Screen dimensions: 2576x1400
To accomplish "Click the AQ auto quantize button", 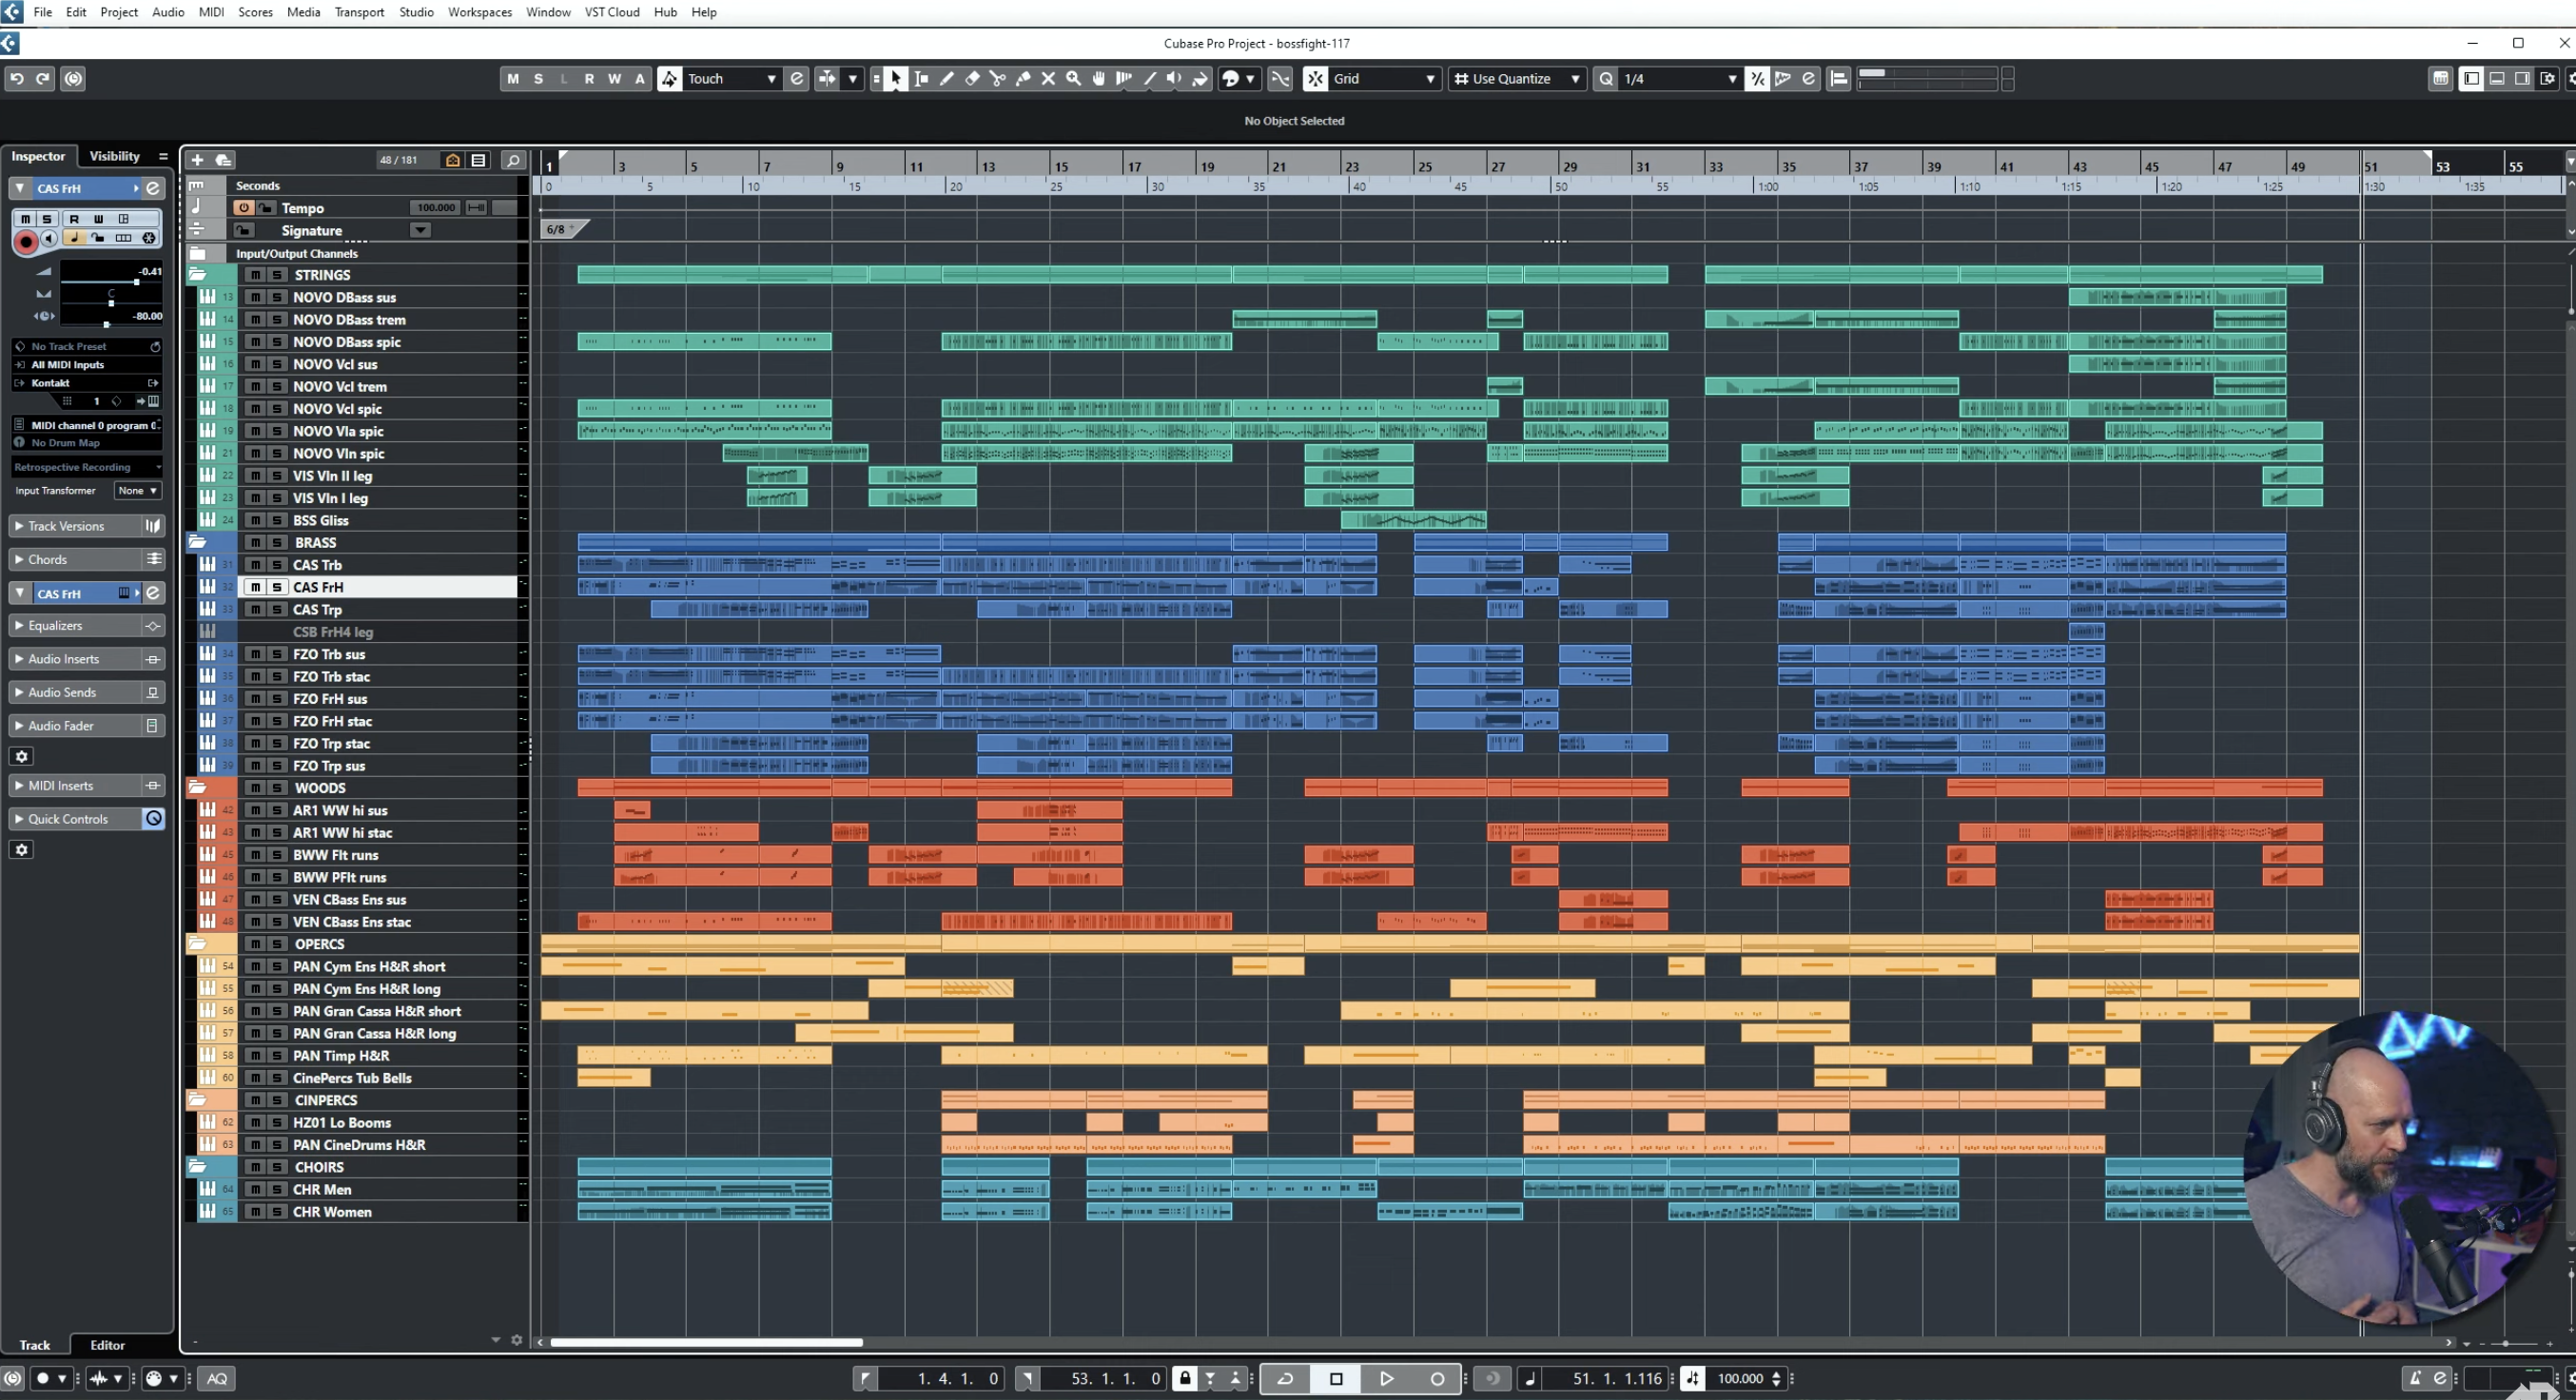I will 217,1378.
